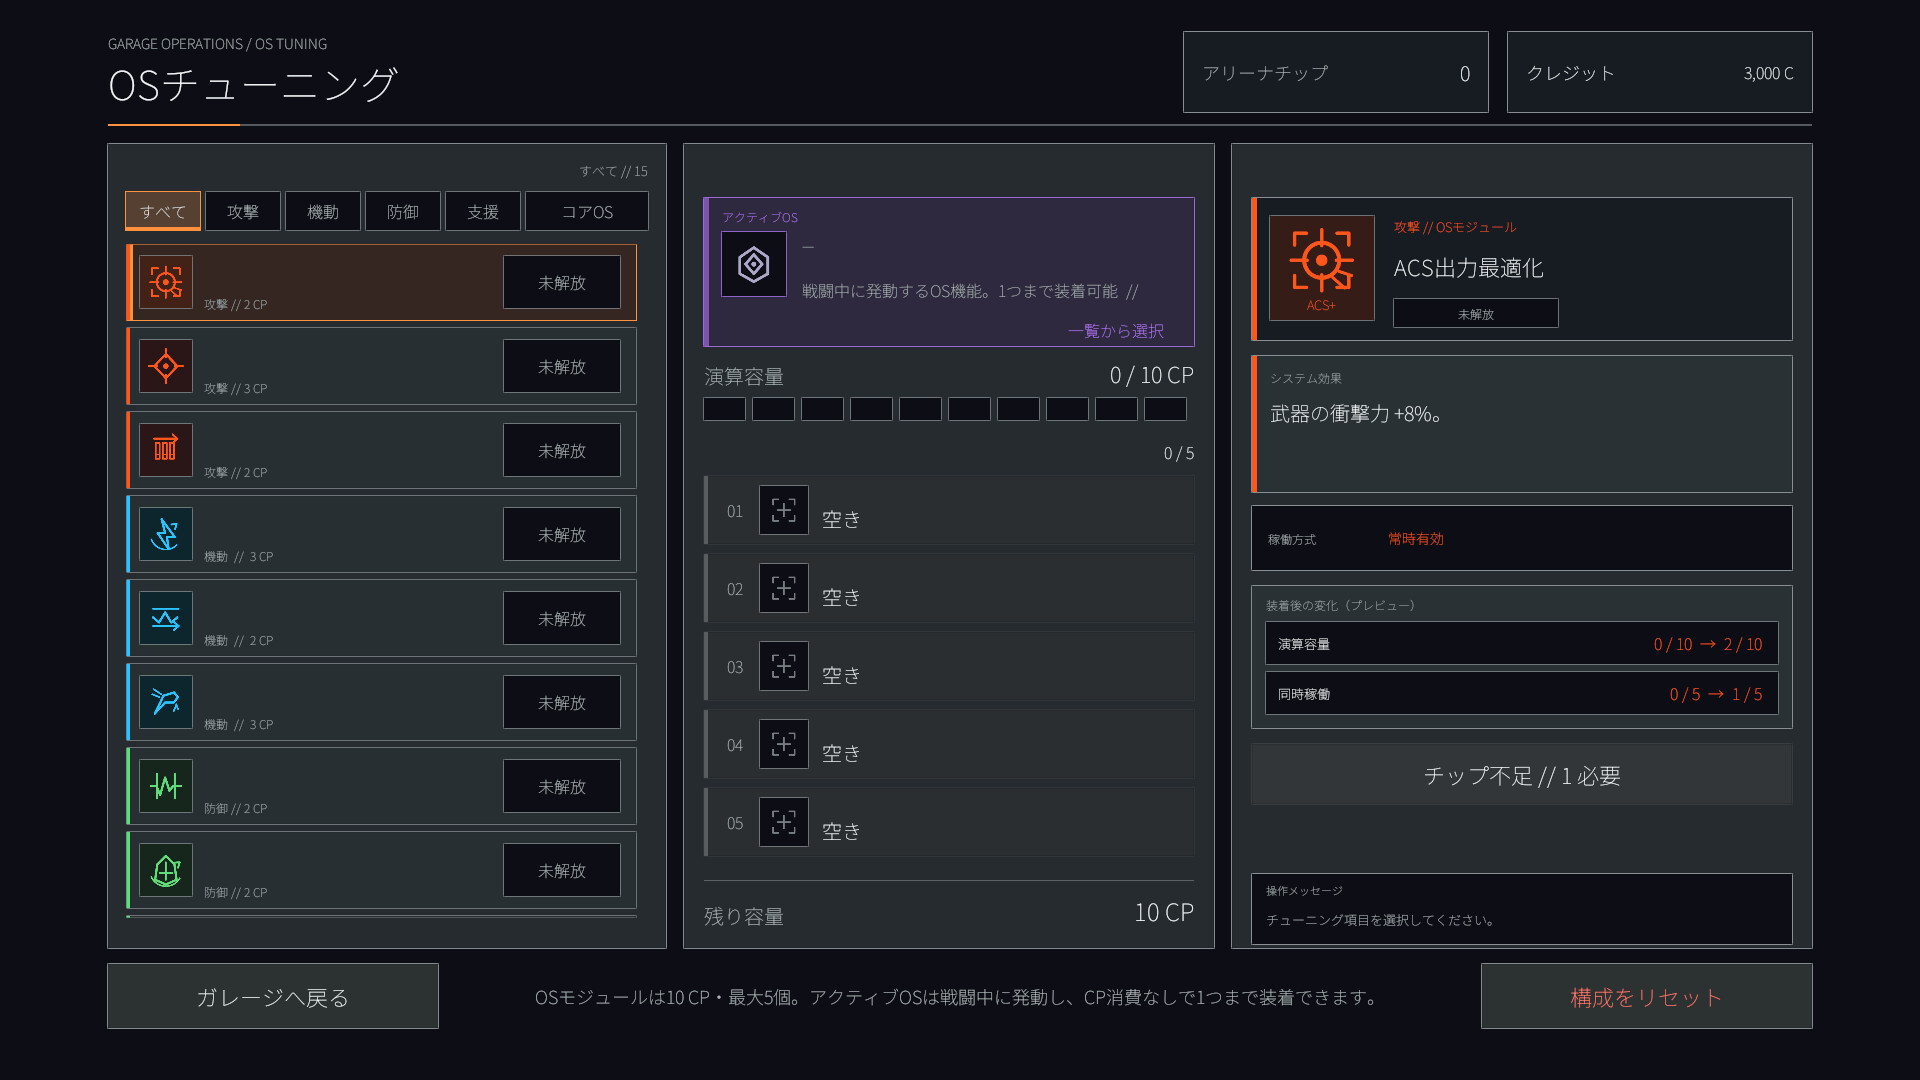Open the 機動 filter tab
Viewport: 1920px width, 1080px height.
[x=323, y=211]
